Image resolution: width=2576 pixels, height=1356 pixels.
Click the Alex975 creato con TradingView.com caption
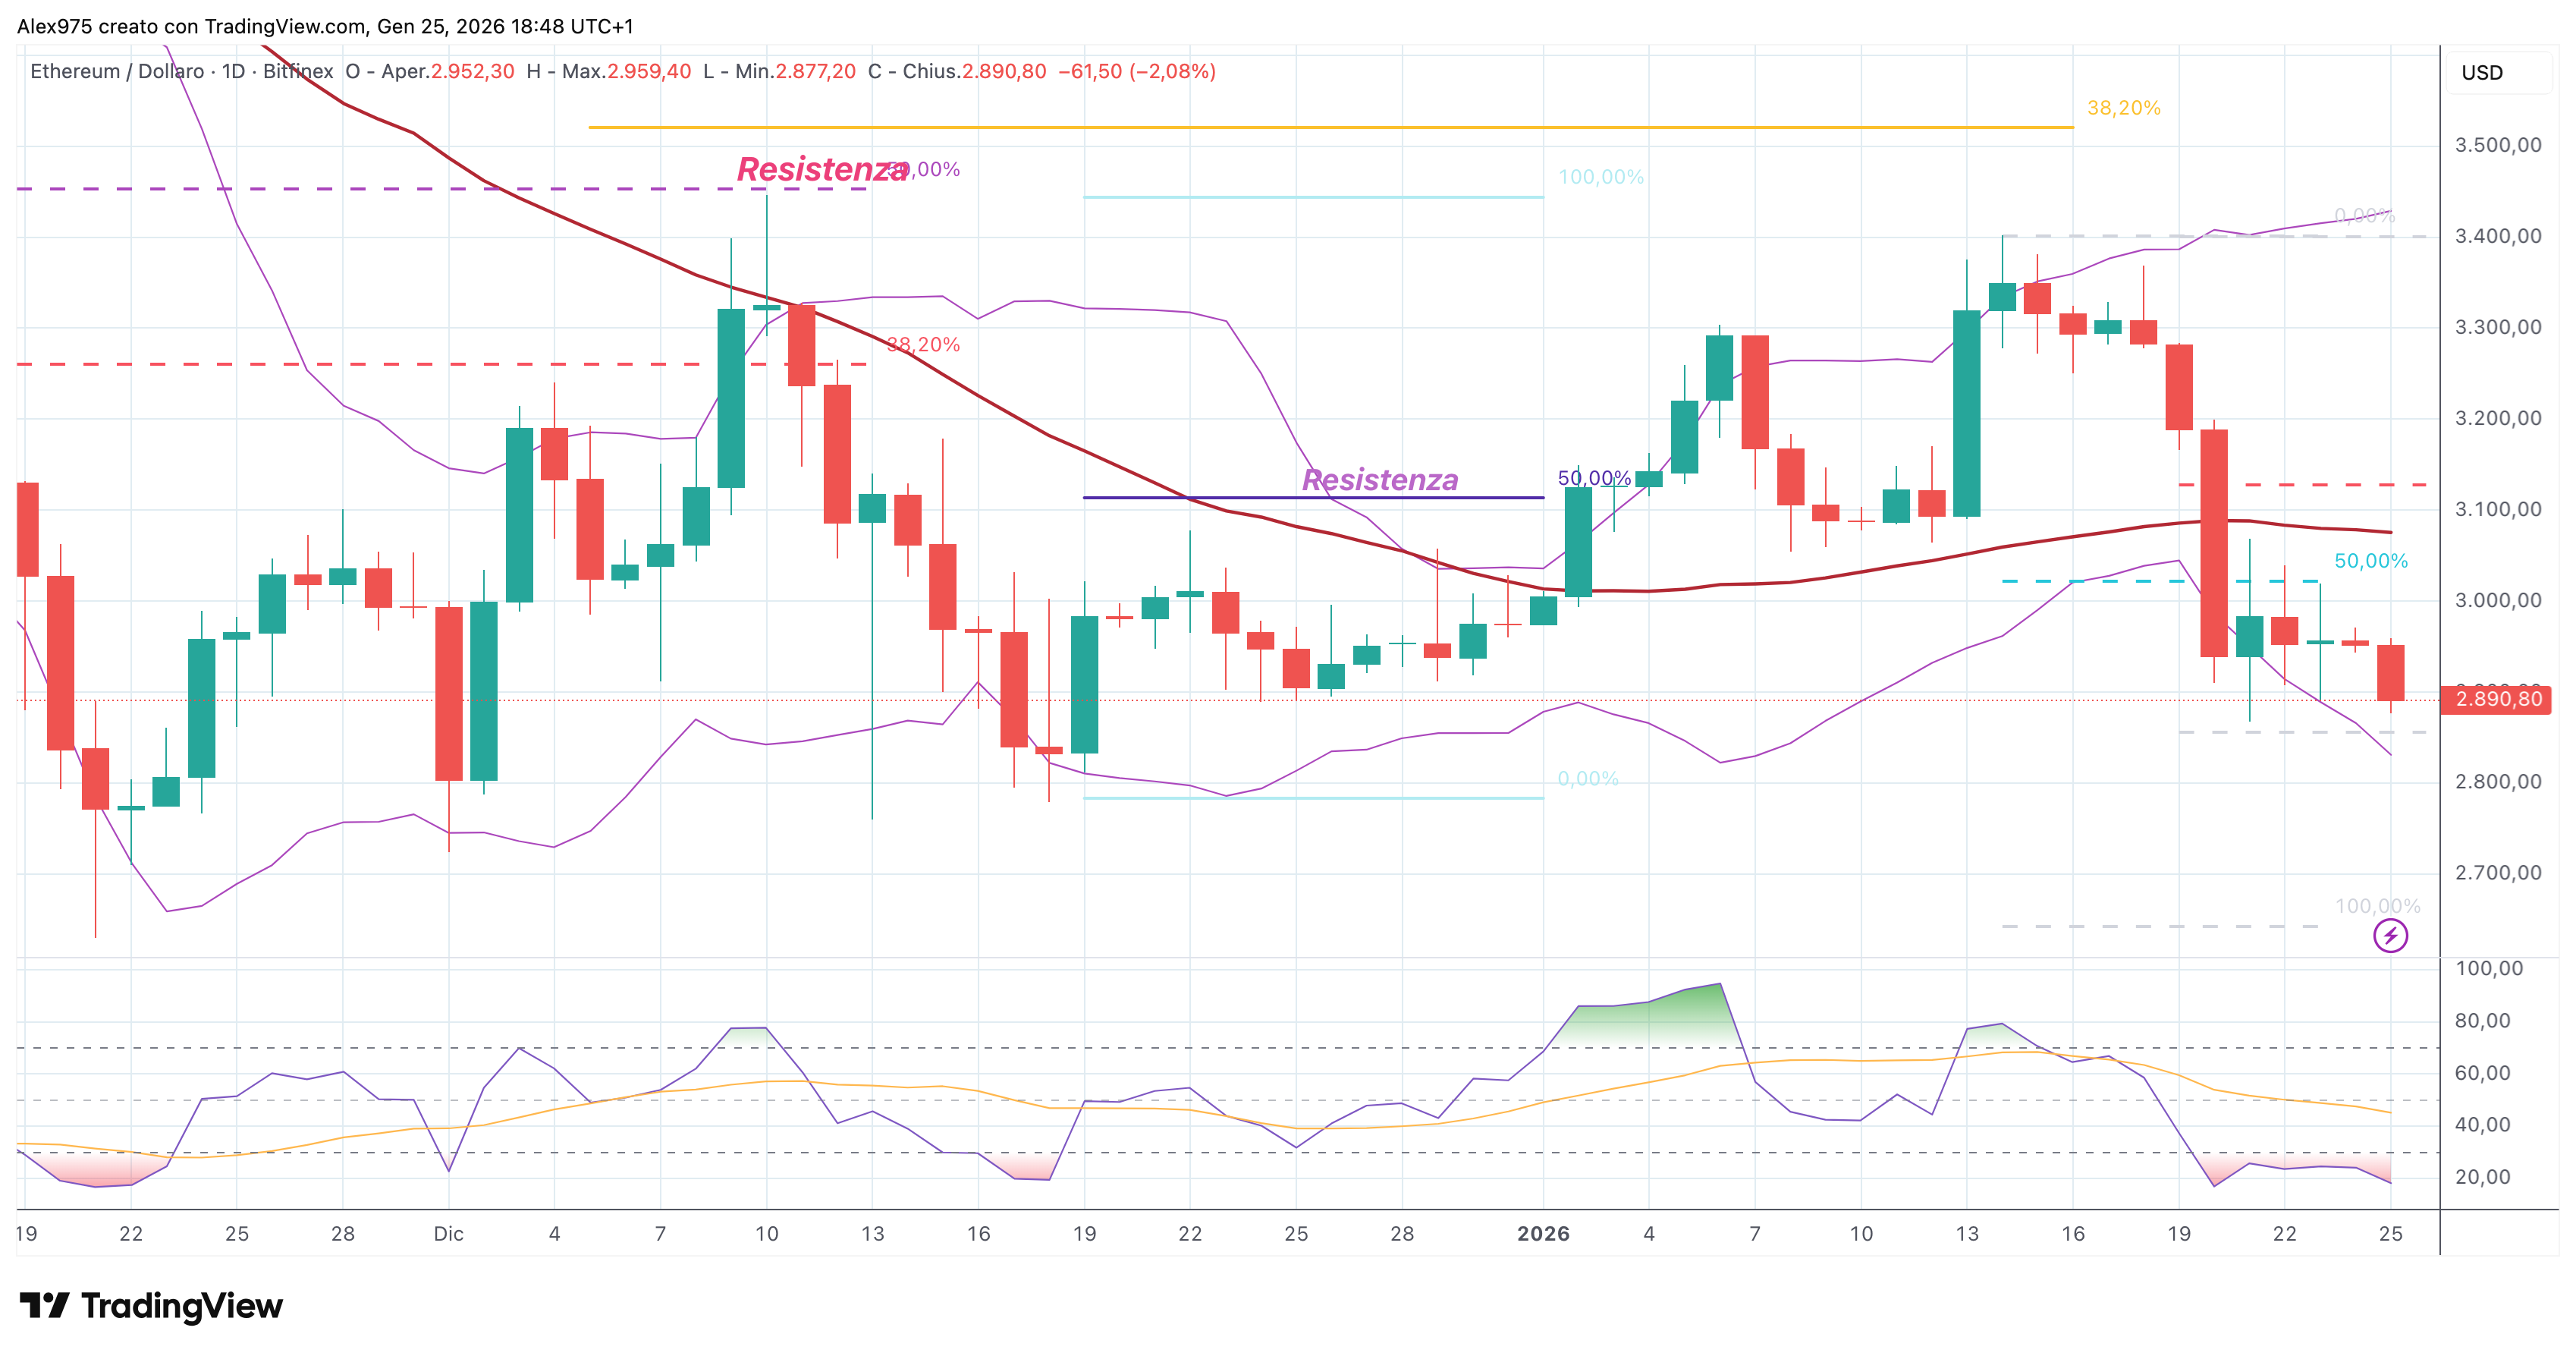coord(325,27)
